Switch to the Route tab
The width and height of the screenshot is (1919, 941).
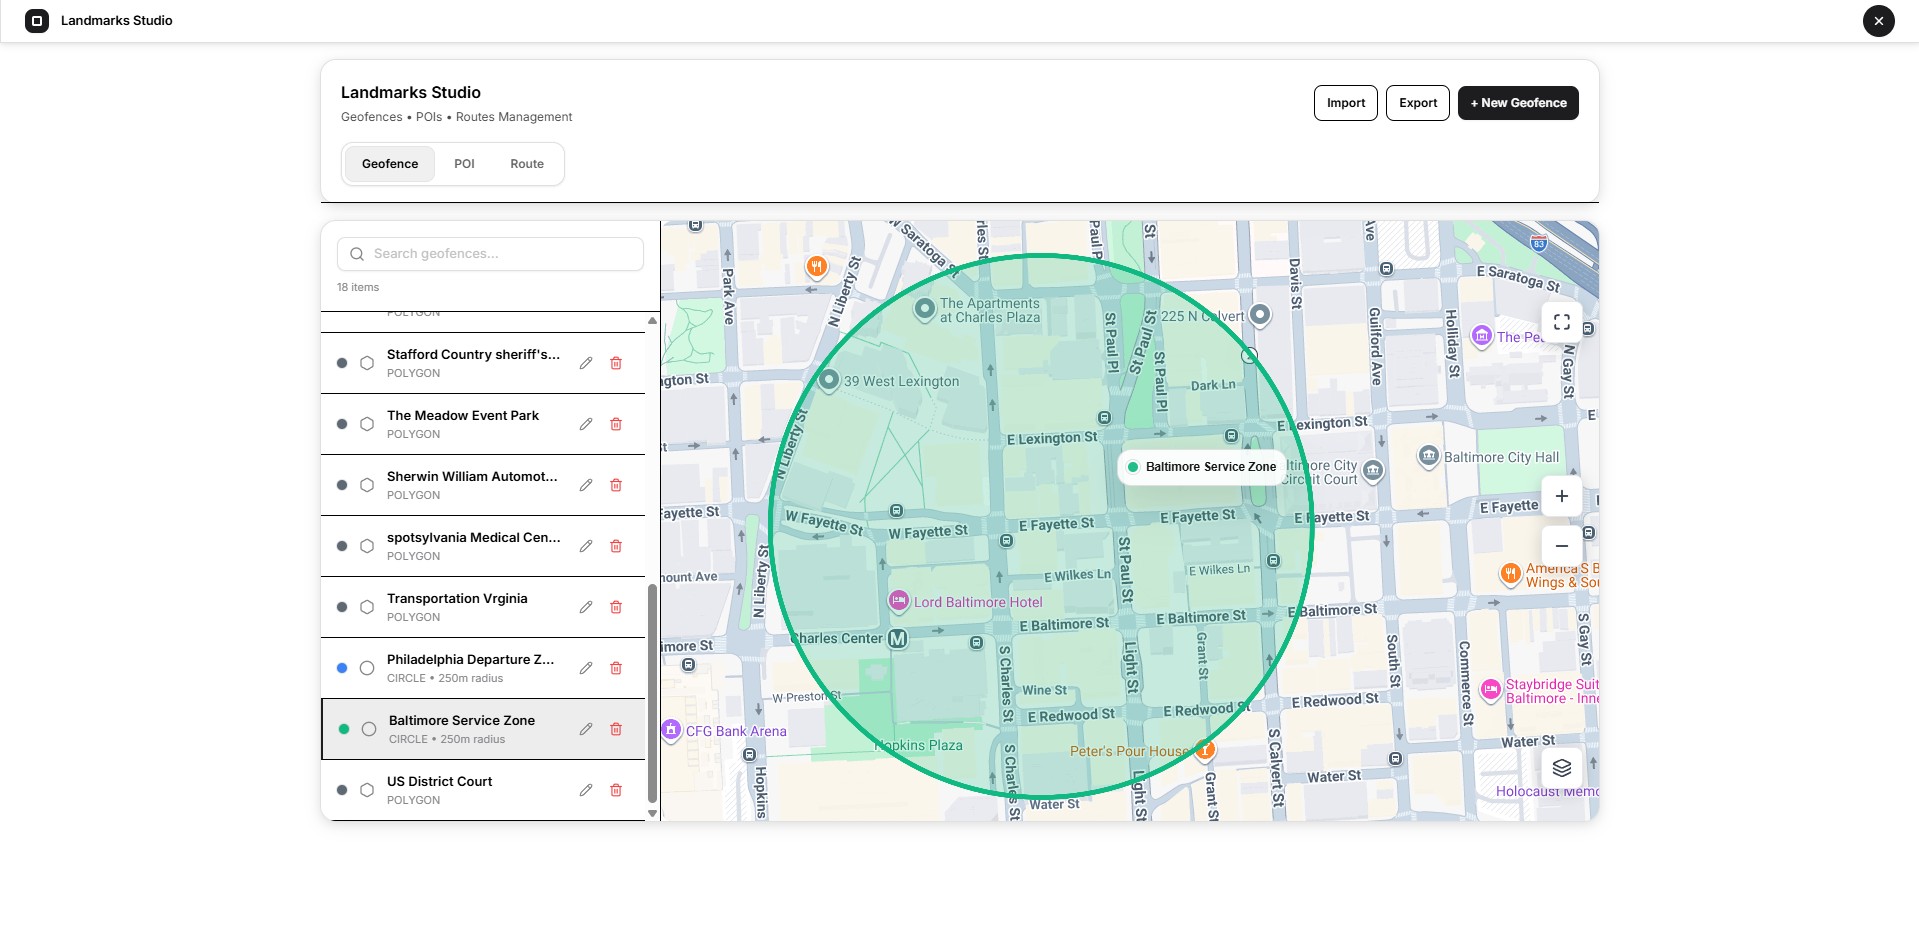(x=527, y=164)
